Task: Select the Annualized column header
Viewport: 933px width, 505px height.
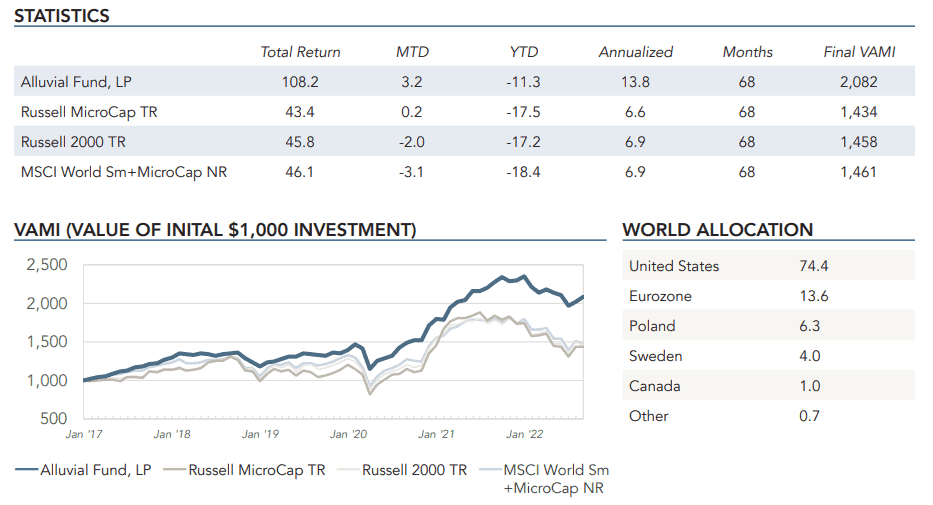Action: click(x=635, y=52)
